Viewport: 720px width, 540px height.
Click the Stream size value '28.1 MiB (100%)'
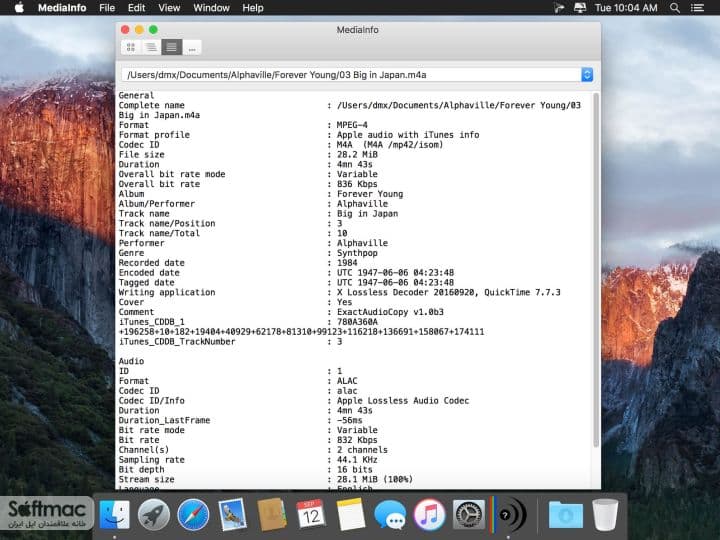click(375, 479)
